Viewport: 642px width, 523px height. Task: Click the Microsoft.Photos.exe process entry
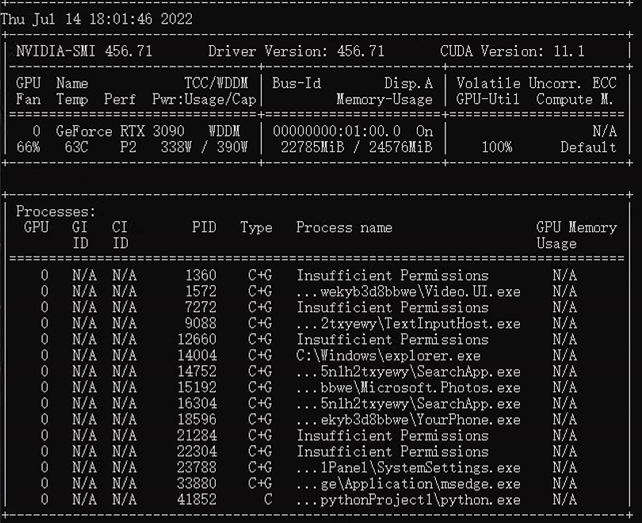click(x=408, y=387)
